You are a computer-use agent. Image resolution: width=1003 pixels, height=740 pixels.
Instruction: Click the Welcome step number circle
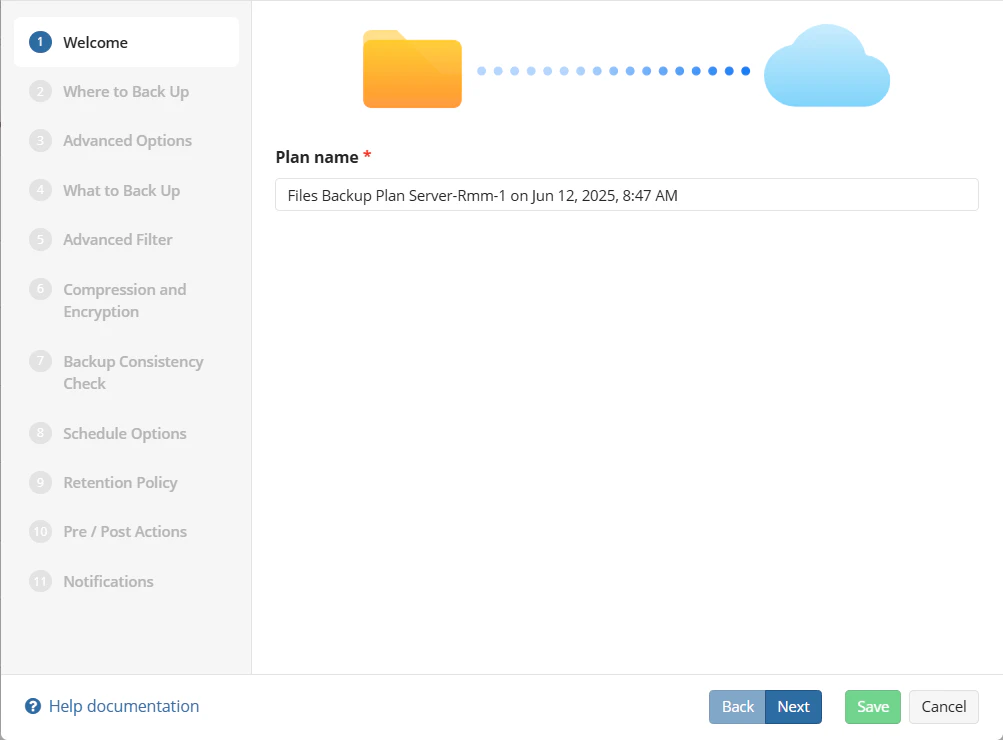pyautogui.click(x=40, y=42)
